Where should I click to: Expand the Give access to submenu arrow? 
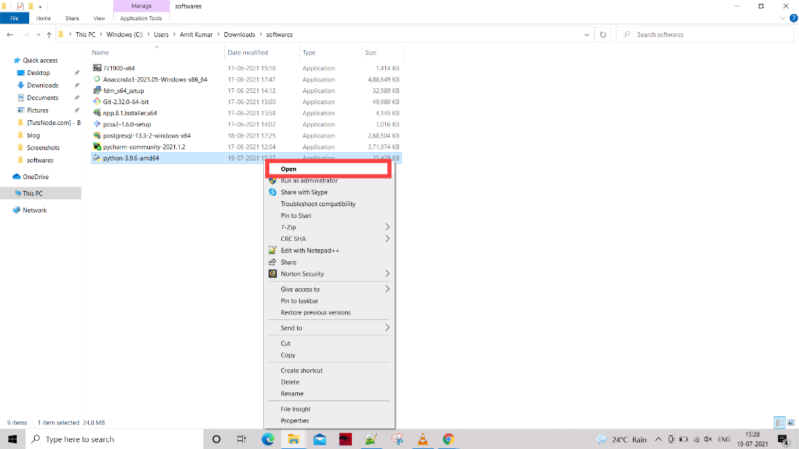click(x=387, y=289)
